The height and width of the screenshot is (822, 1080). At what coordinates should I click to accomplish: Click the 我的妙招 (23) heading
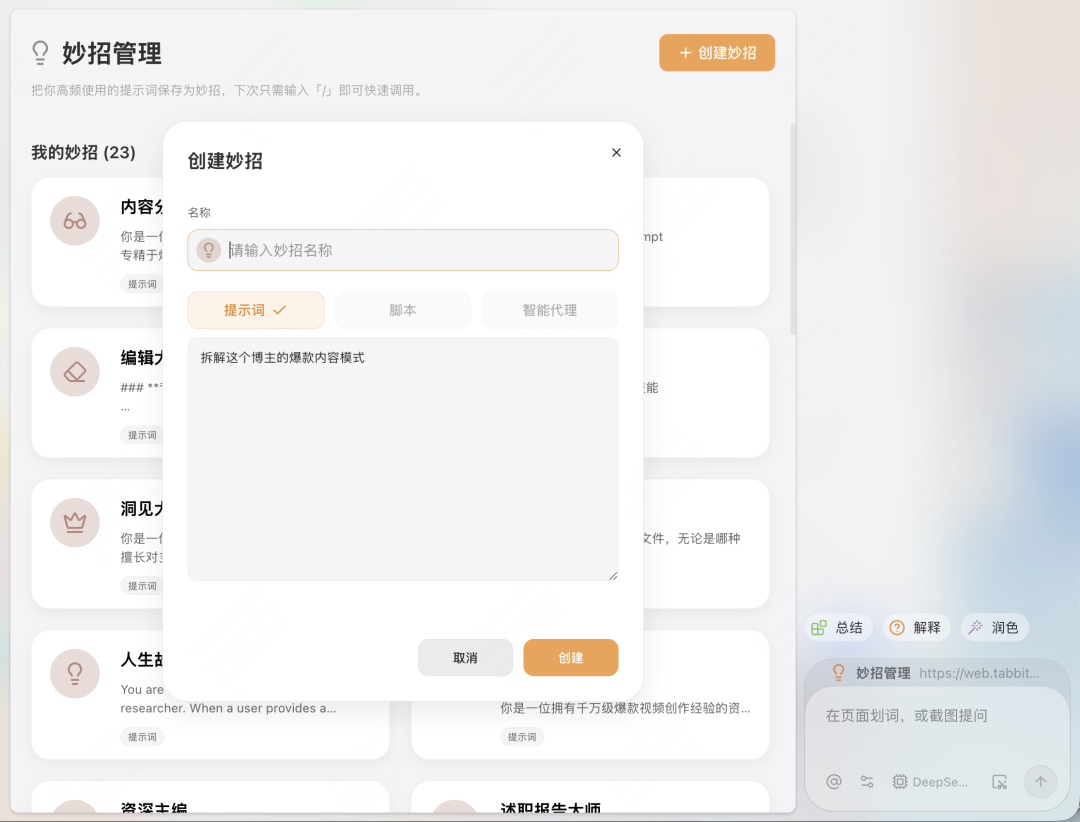click(83, 152)
